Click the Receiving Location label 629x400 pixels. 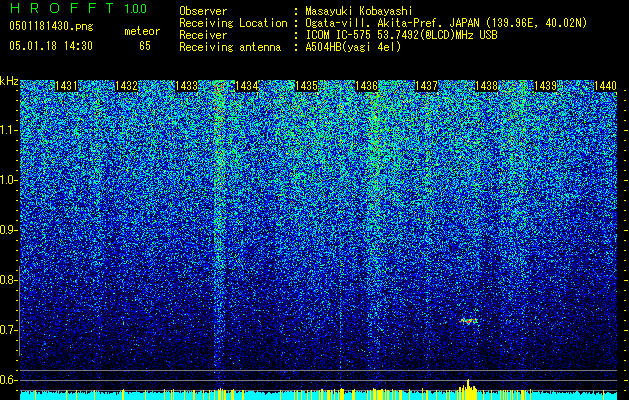(233, 23)
